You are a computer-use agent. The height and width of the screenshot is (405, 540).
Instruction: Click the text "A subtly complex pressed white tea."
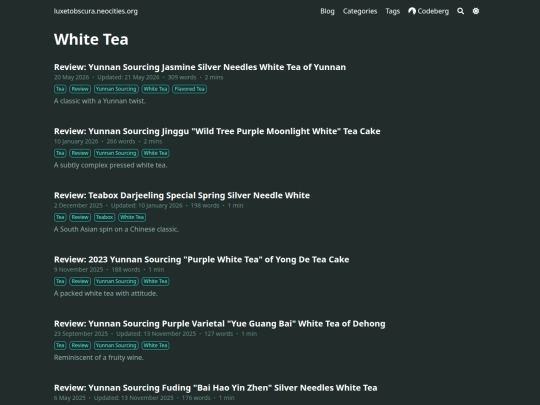(111, 165)
